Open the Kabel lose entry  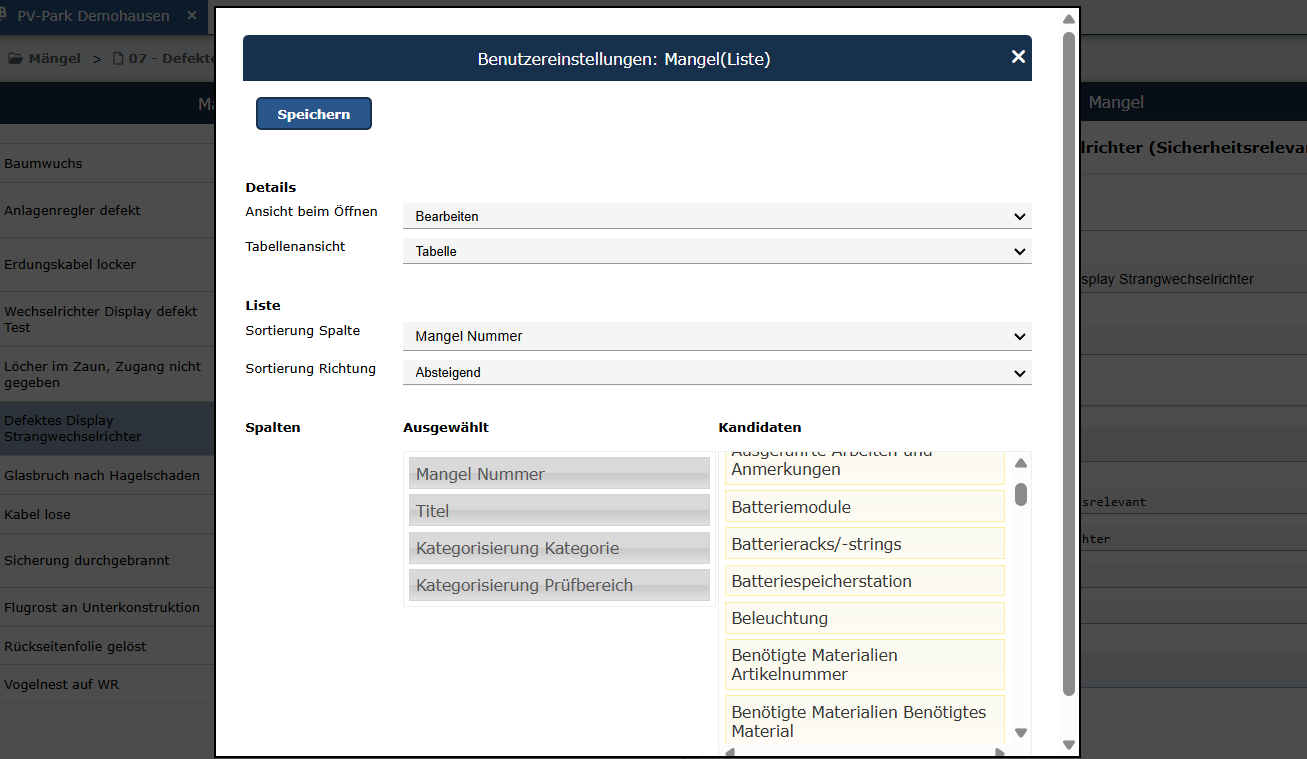pos(107,514)
